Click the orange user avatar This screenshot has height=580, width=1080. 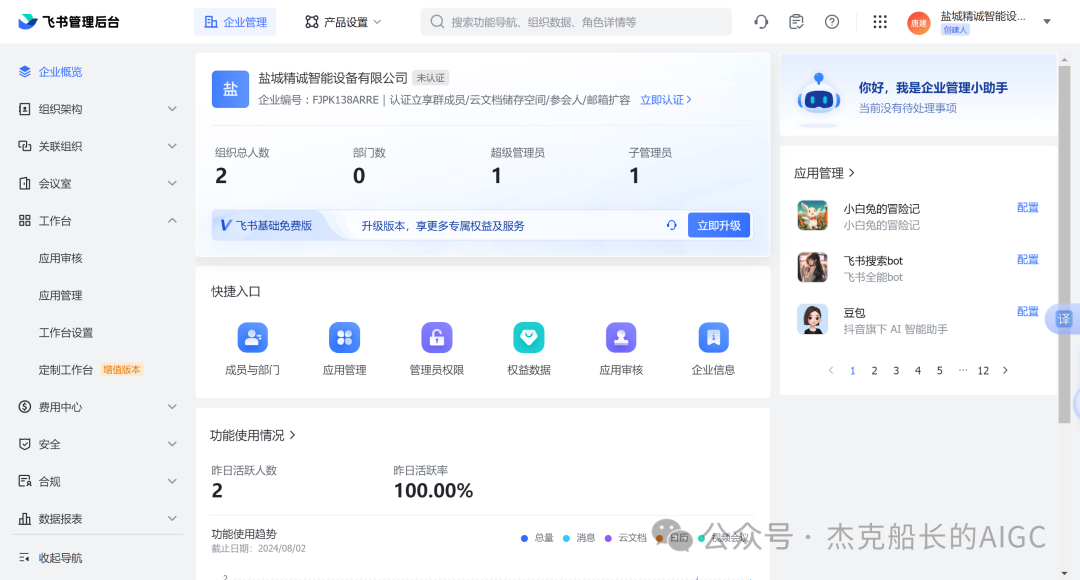tap(919, 23)
